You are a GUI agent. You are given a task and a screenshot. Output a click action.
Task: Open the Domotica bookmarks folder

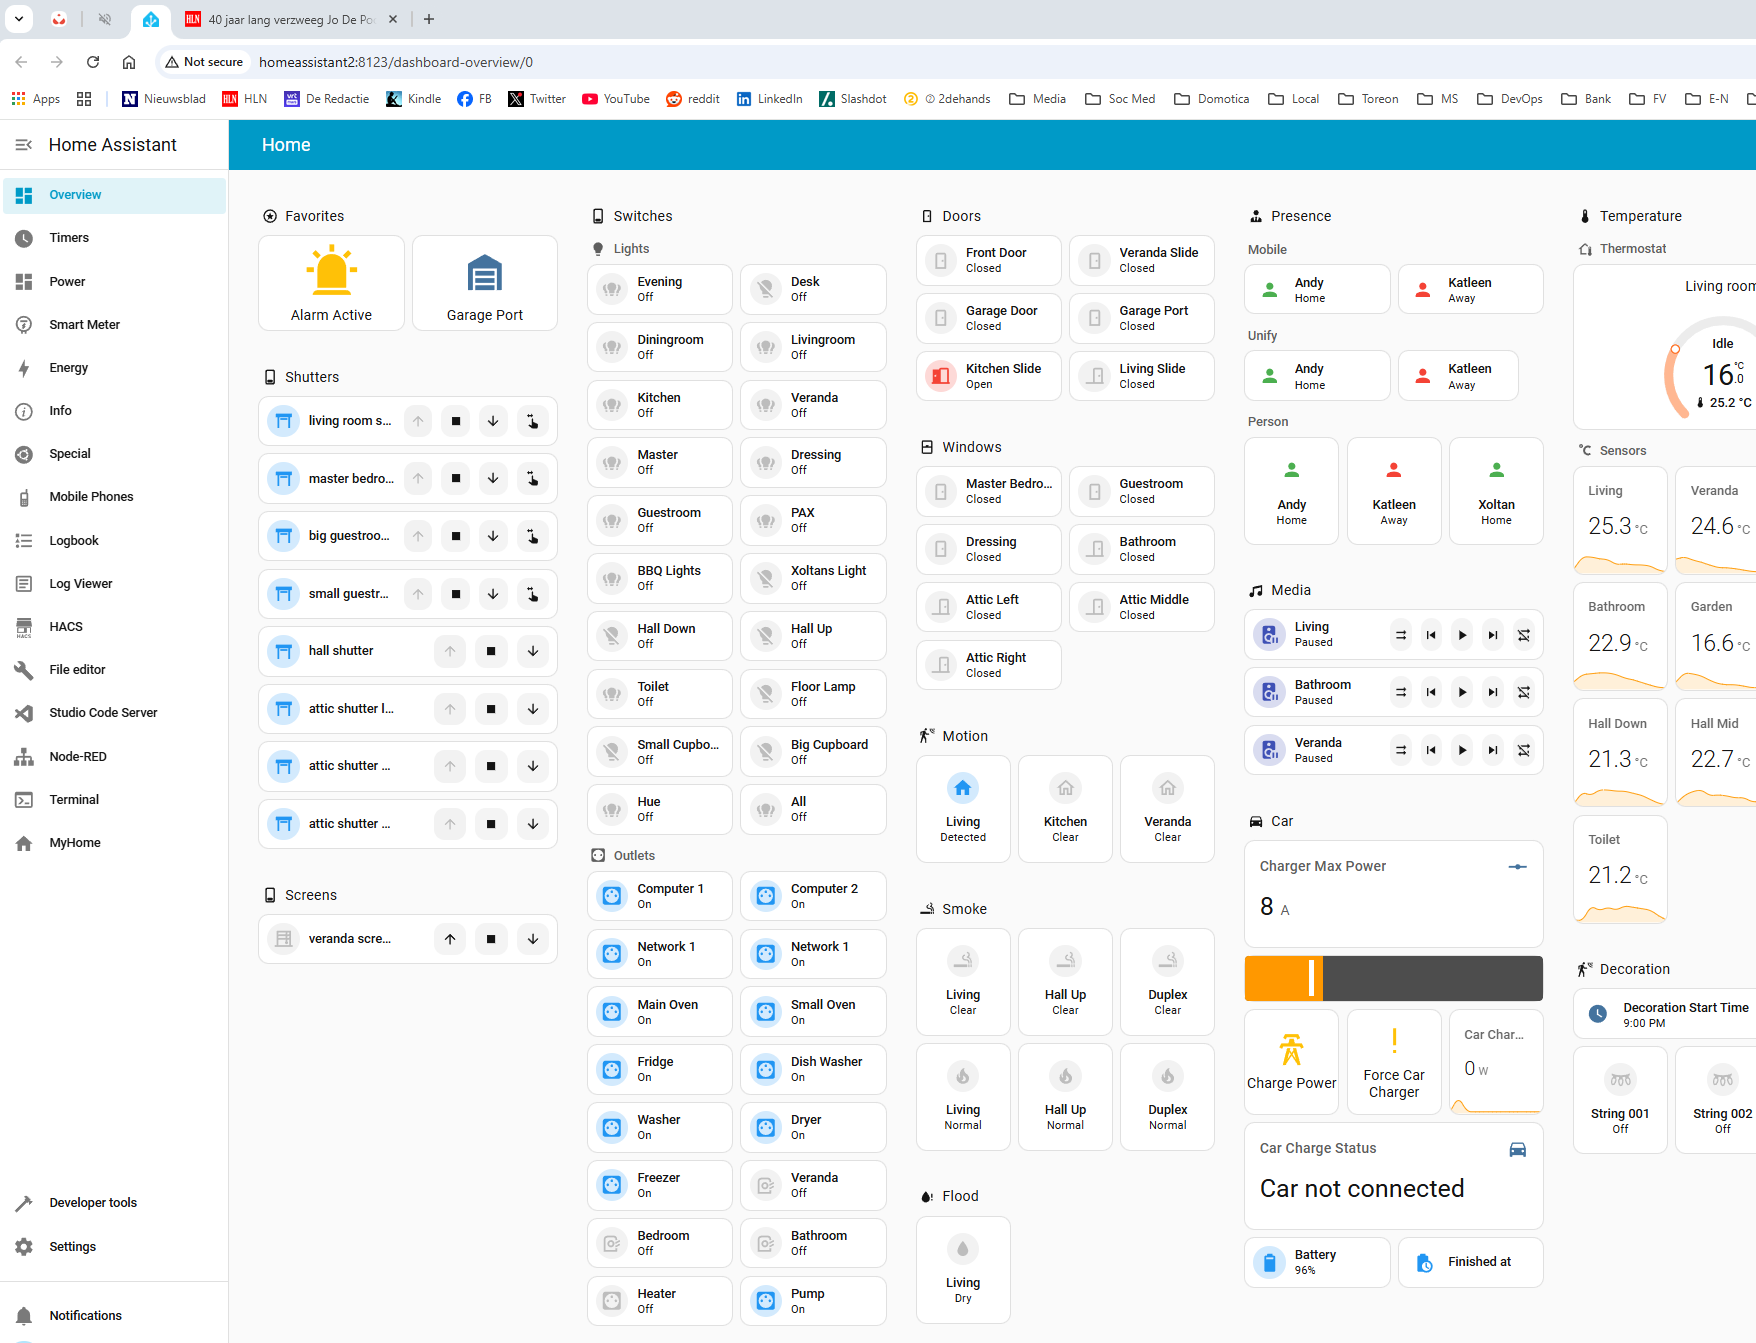click(x=1211, y=99)
